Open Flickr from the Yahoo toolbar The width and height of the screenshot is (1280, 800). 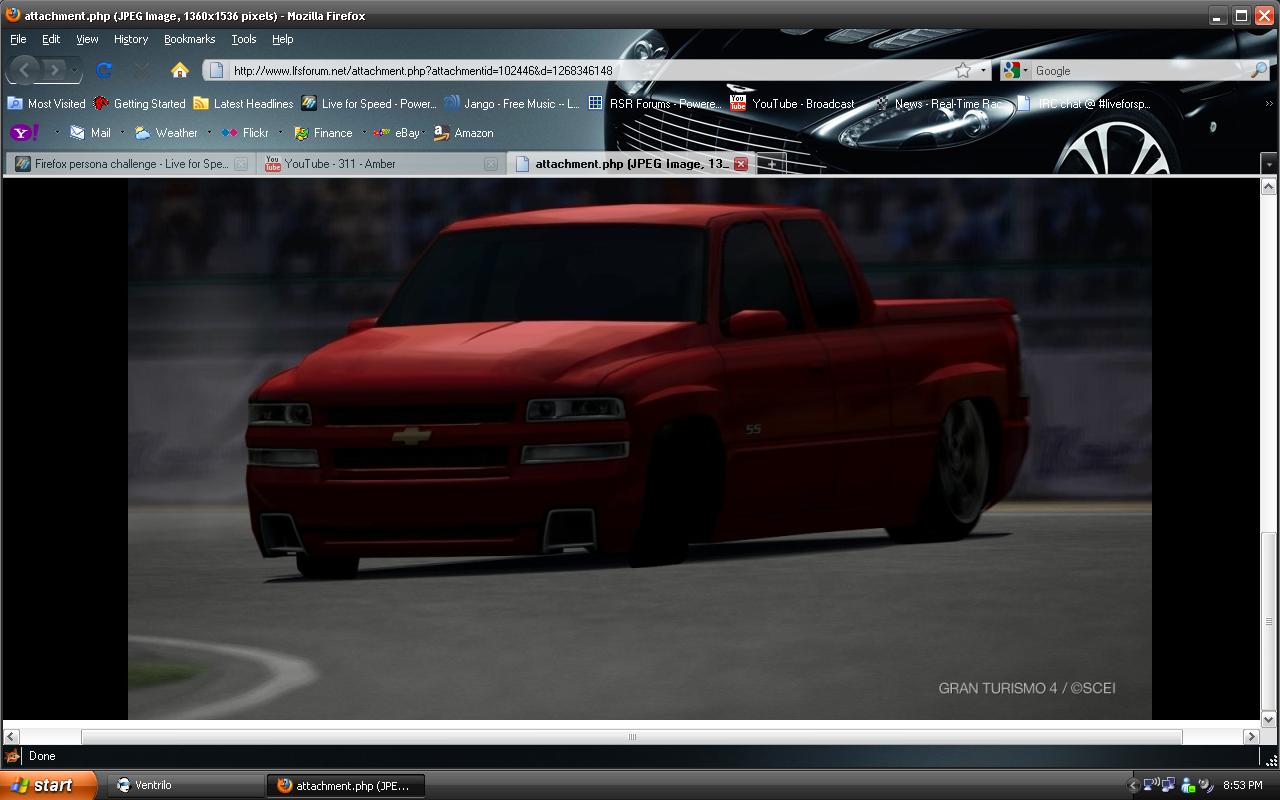[245, 132]
